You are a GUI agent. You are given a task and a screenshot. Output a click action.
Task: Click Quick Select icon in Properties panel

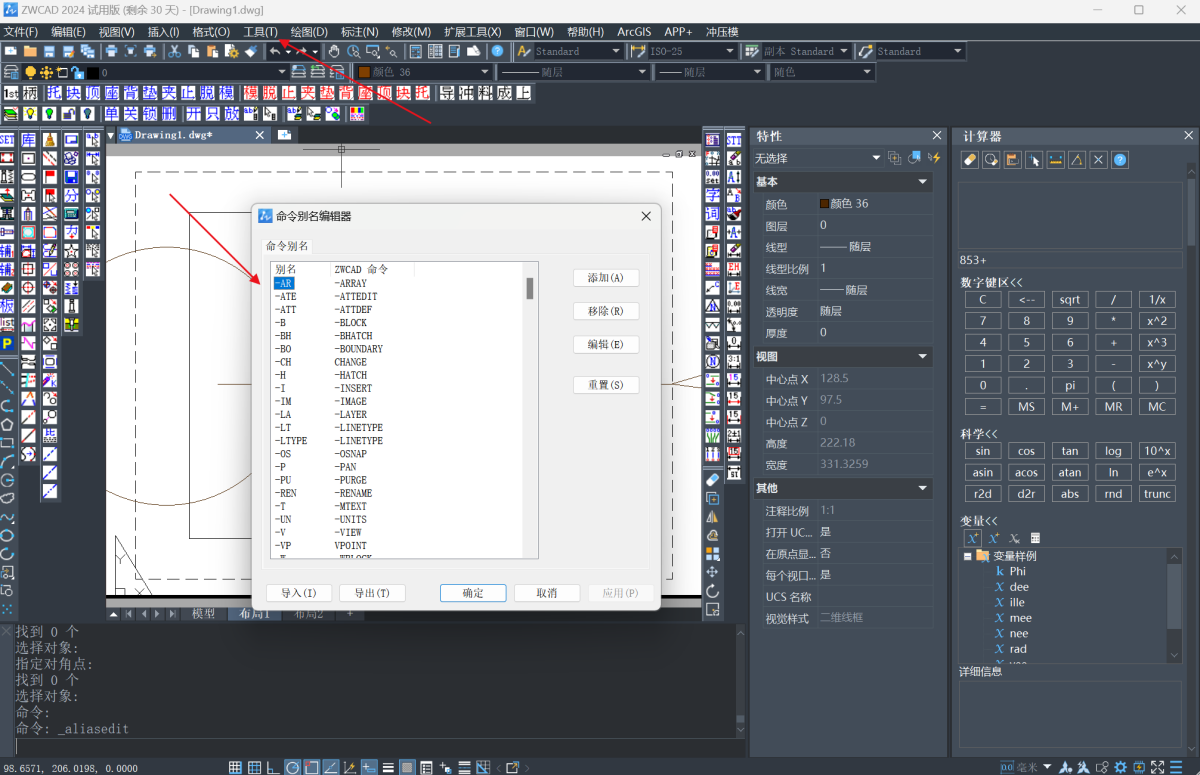935,158
